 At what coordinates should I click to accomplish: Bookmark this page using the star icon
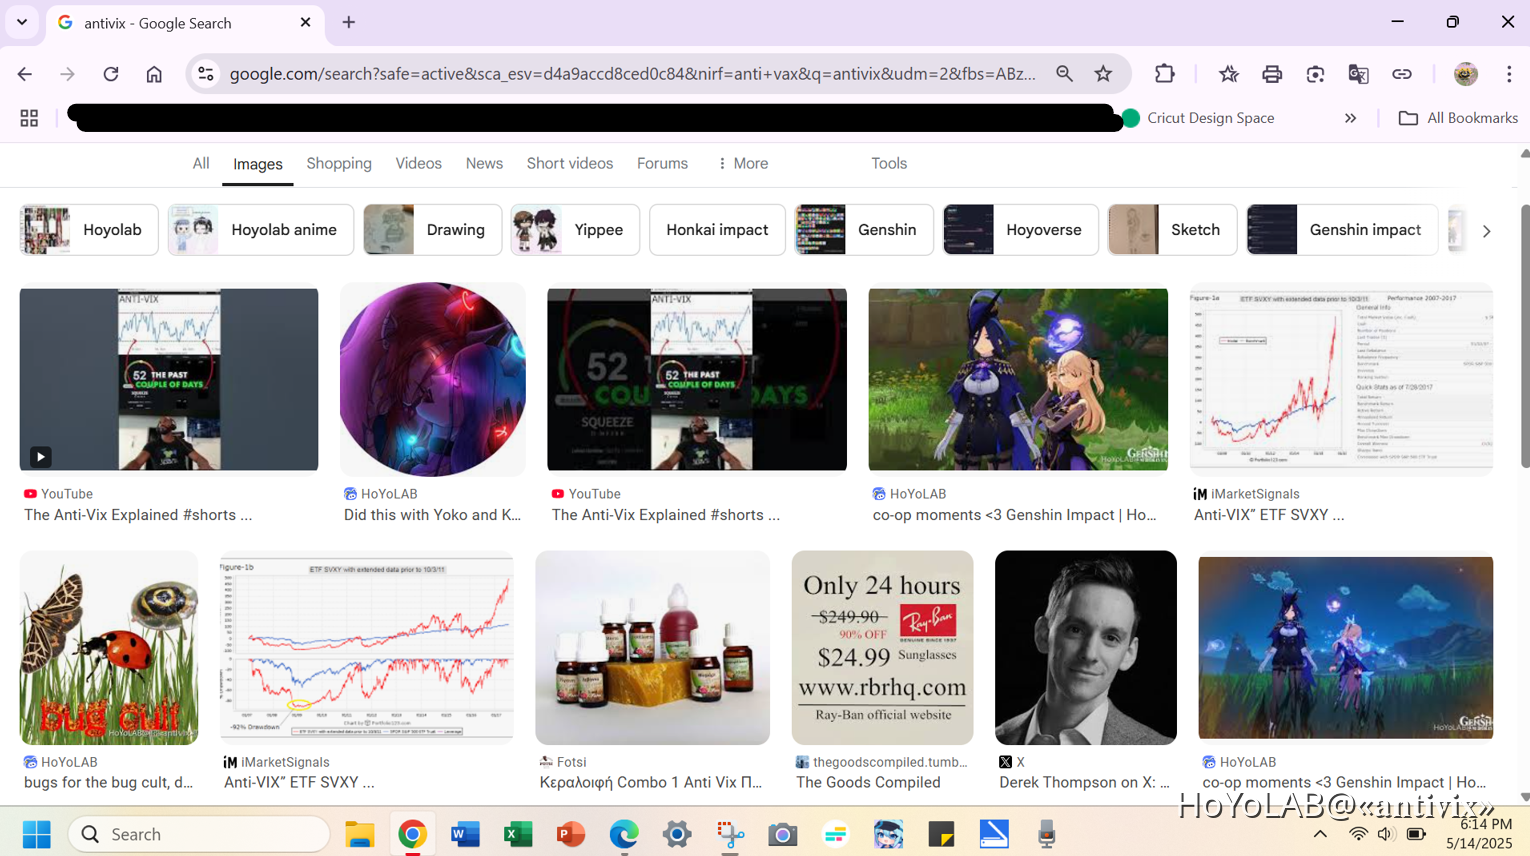(1103, 73)
